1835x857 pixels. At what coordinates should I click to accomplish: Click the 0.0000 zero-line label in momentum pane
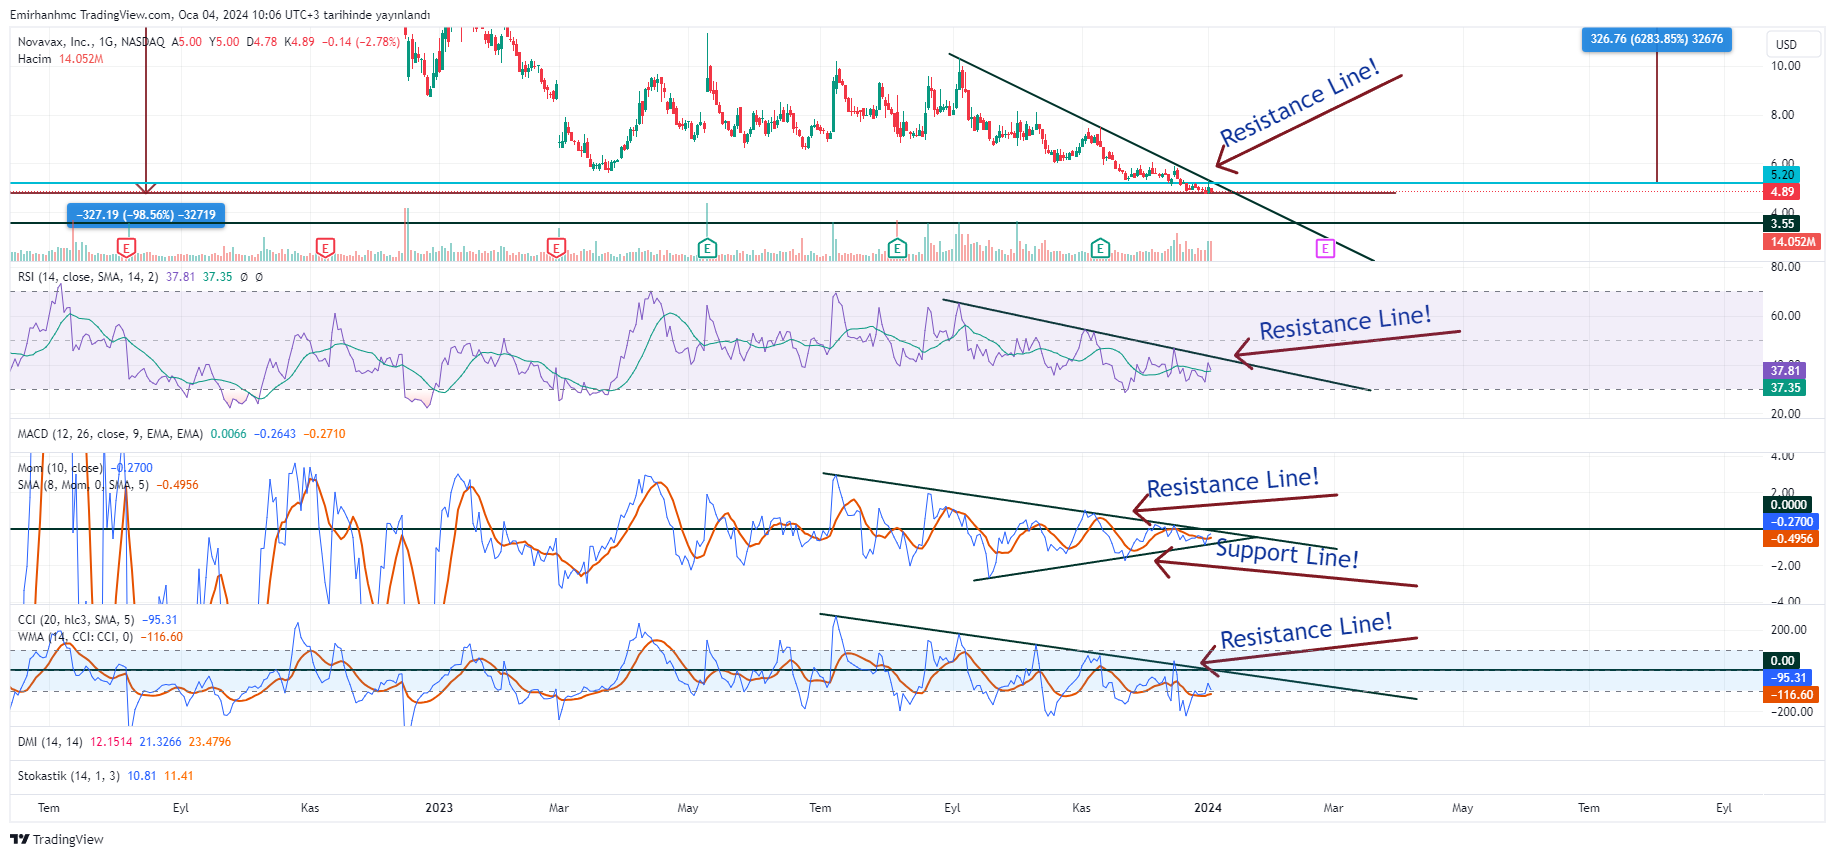pyautogui.click(x=1788, y=505)
